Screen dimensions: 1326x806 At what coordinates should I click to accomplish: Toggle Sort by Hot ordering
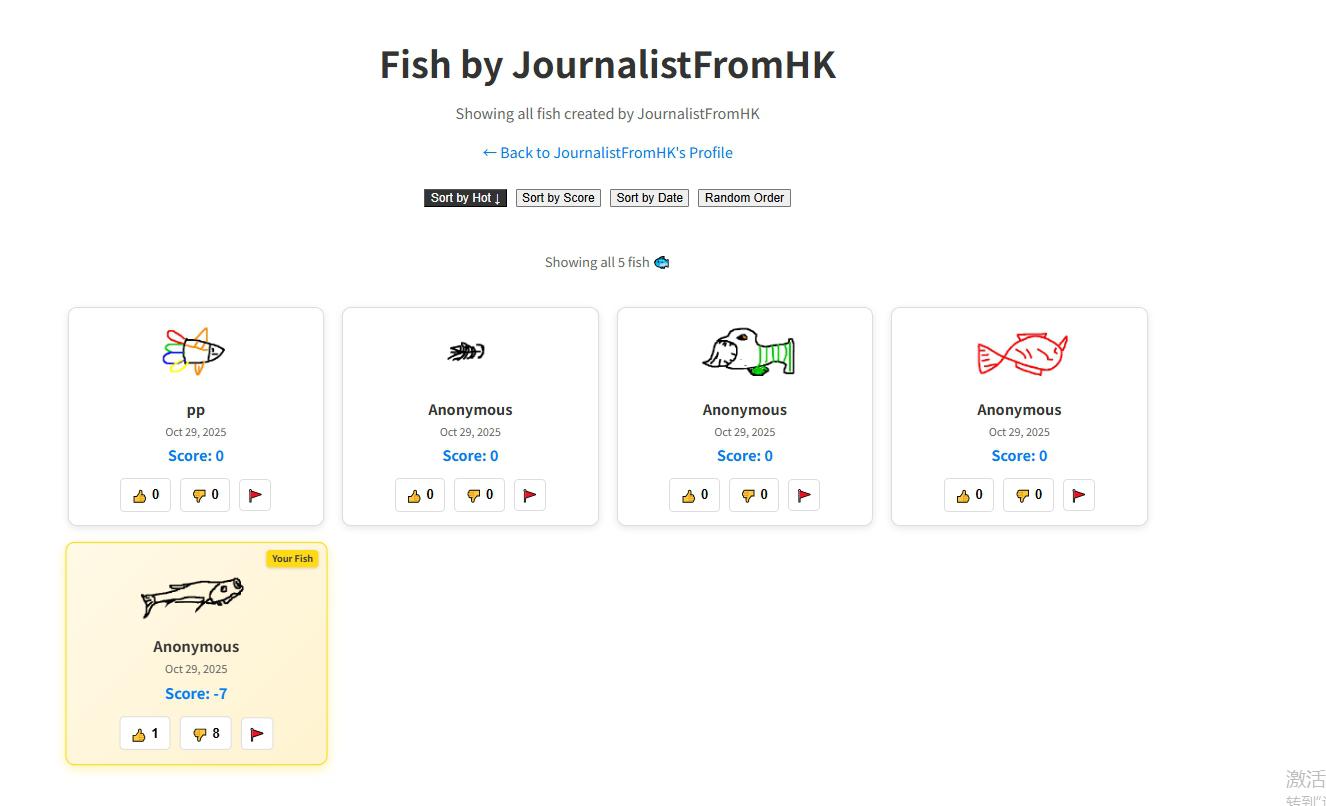(465, 198)
